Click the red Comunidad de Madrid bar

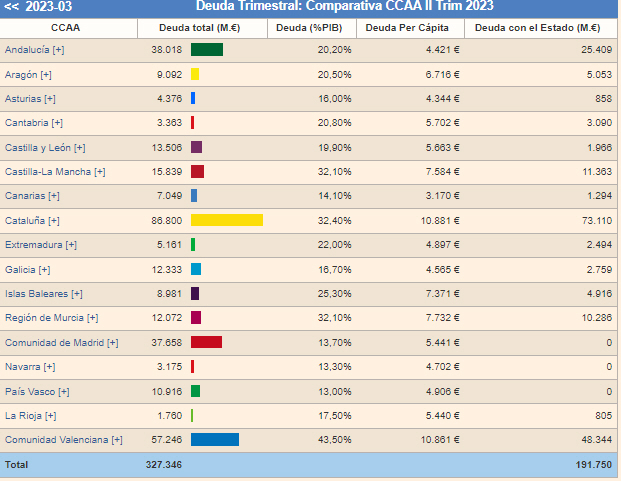(x=206, y=342)
